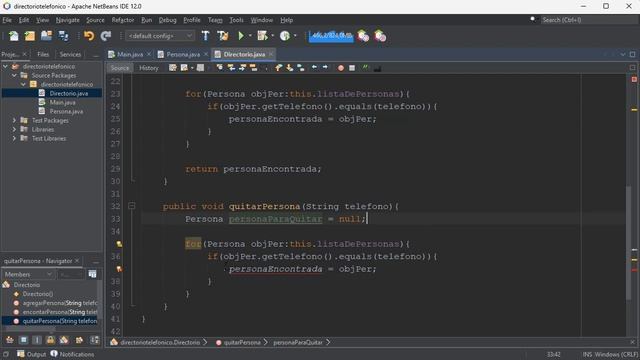Click quitarPersona breadcrumb link
Screen dimensions: 640x360
(242, 342)
